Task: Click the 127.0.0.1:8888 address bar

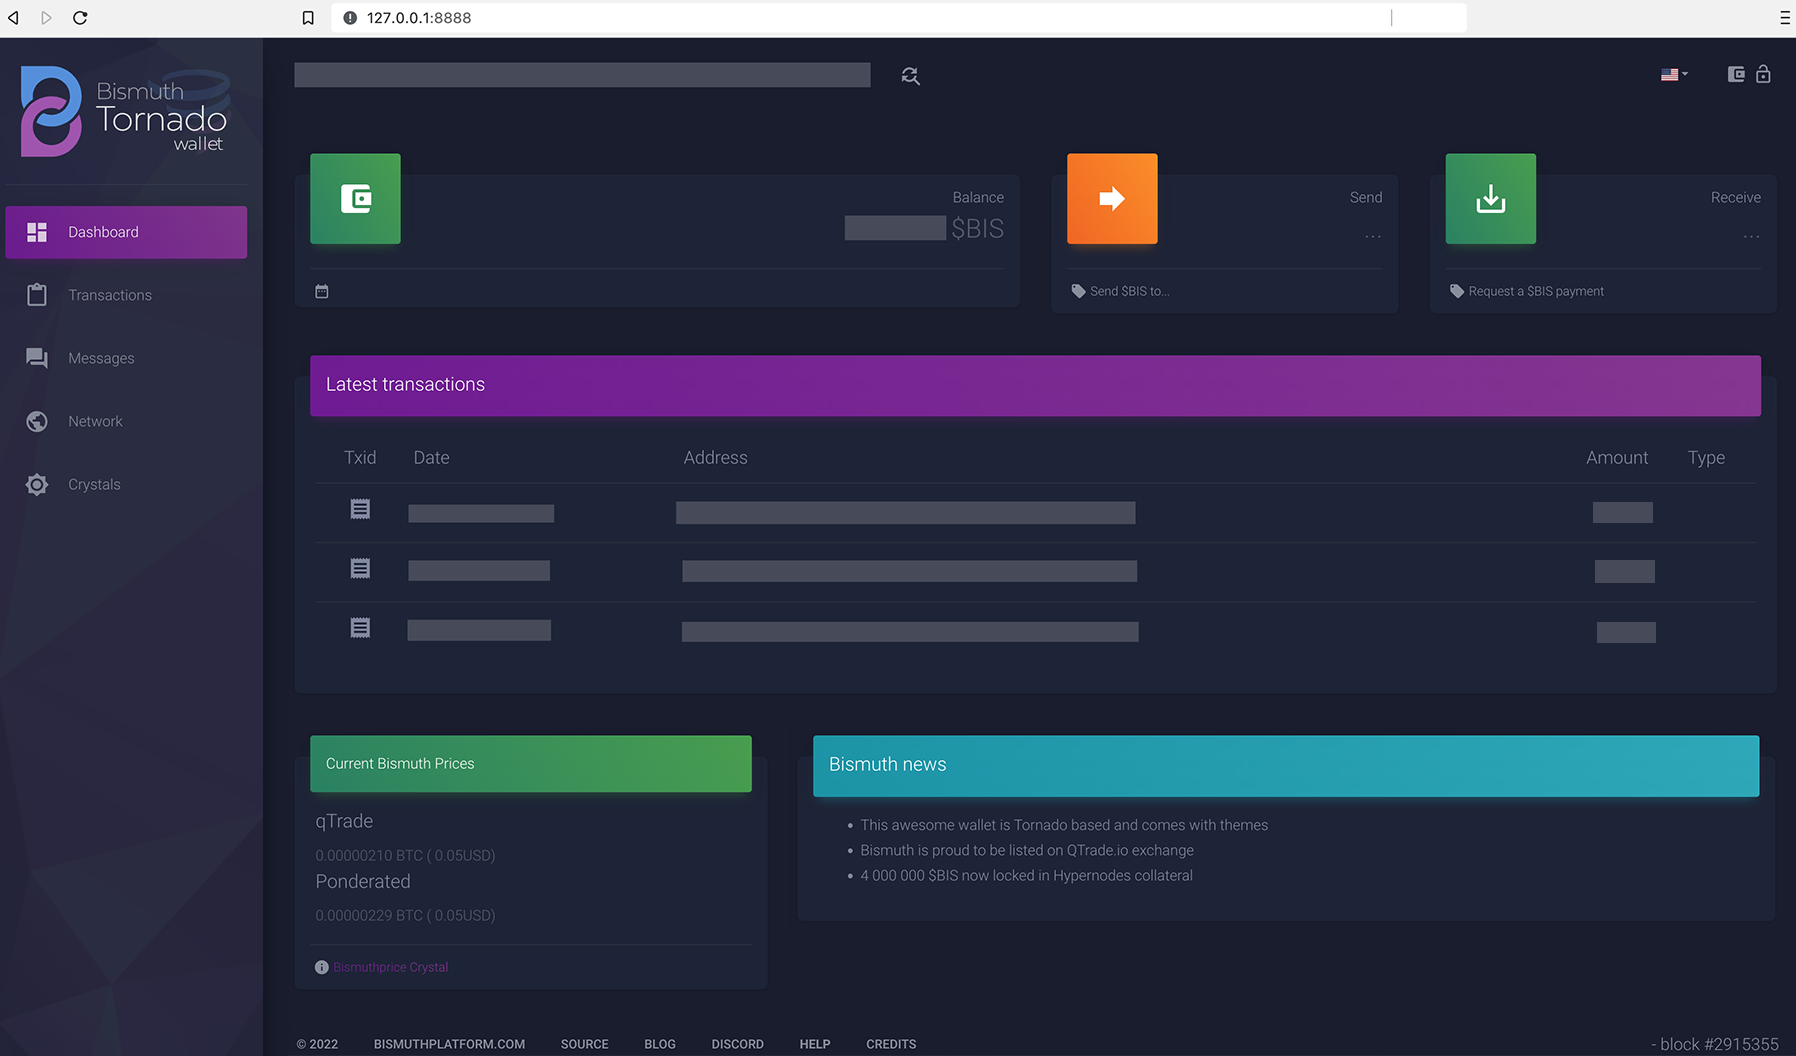Action: click(898, 18)
